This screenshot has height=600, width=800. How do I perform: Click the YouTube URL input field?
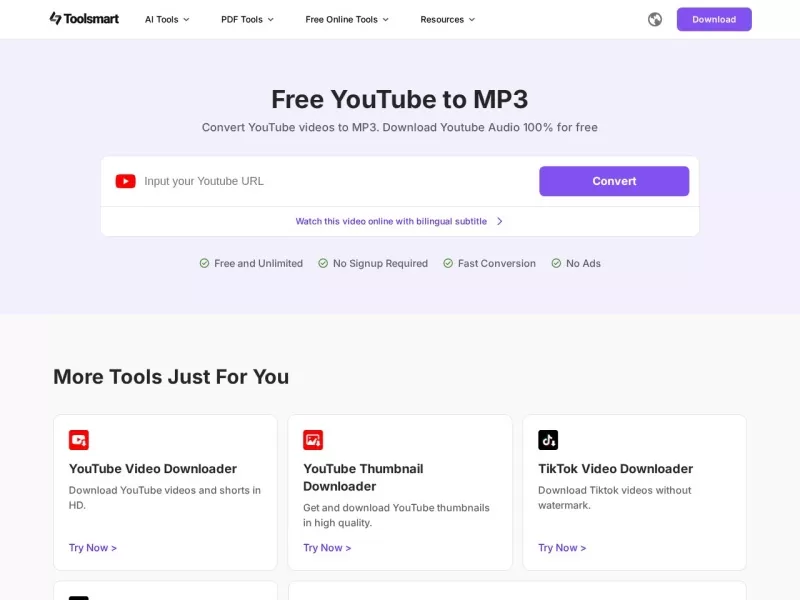point(320,181)
